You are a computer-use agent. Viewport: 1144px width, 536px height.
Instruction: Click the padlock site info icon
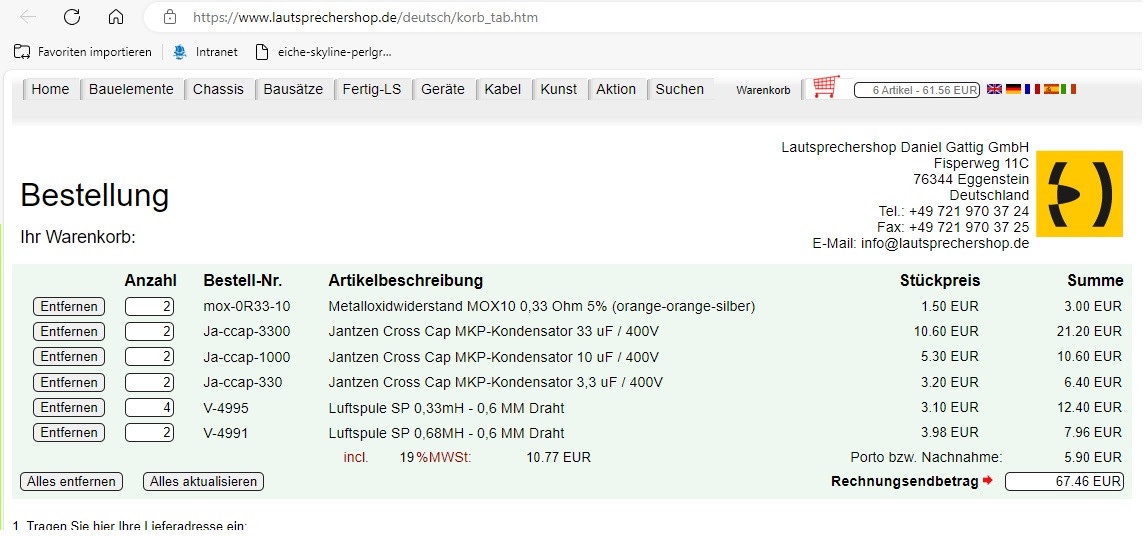(170, 17)
